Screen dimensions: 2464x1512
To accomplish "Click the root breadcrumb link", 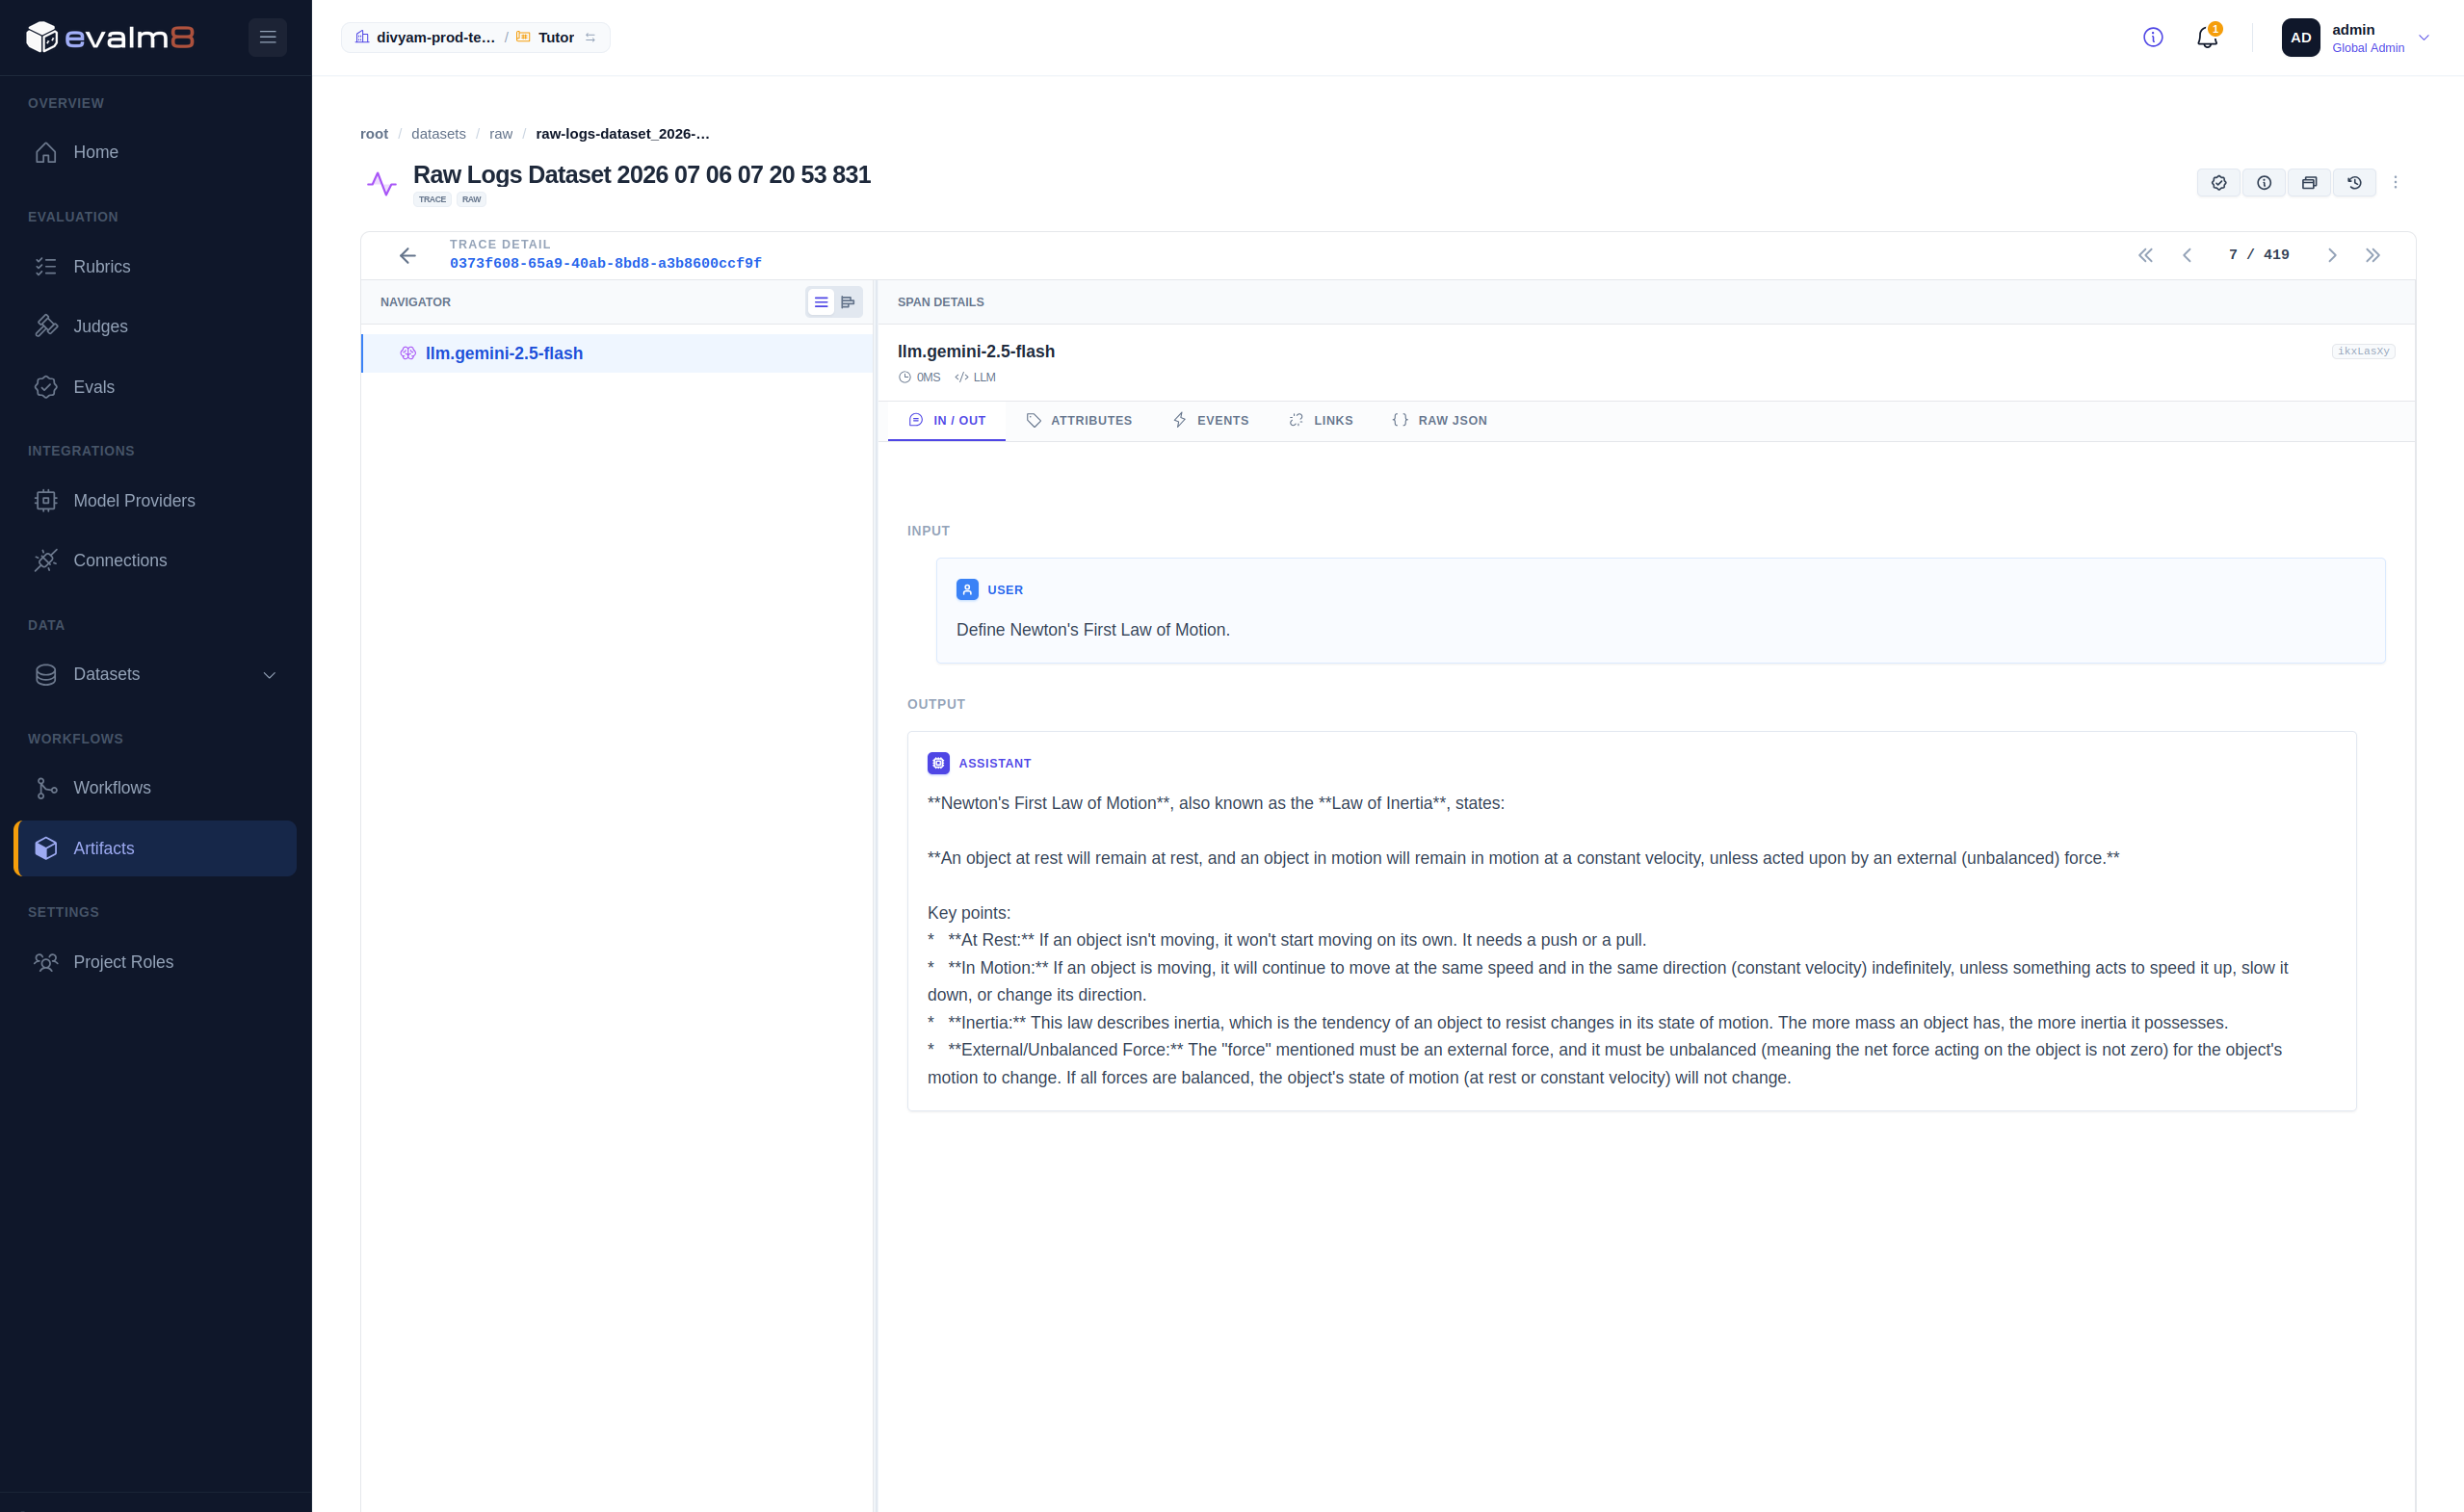I will click(x=374, y=134).
